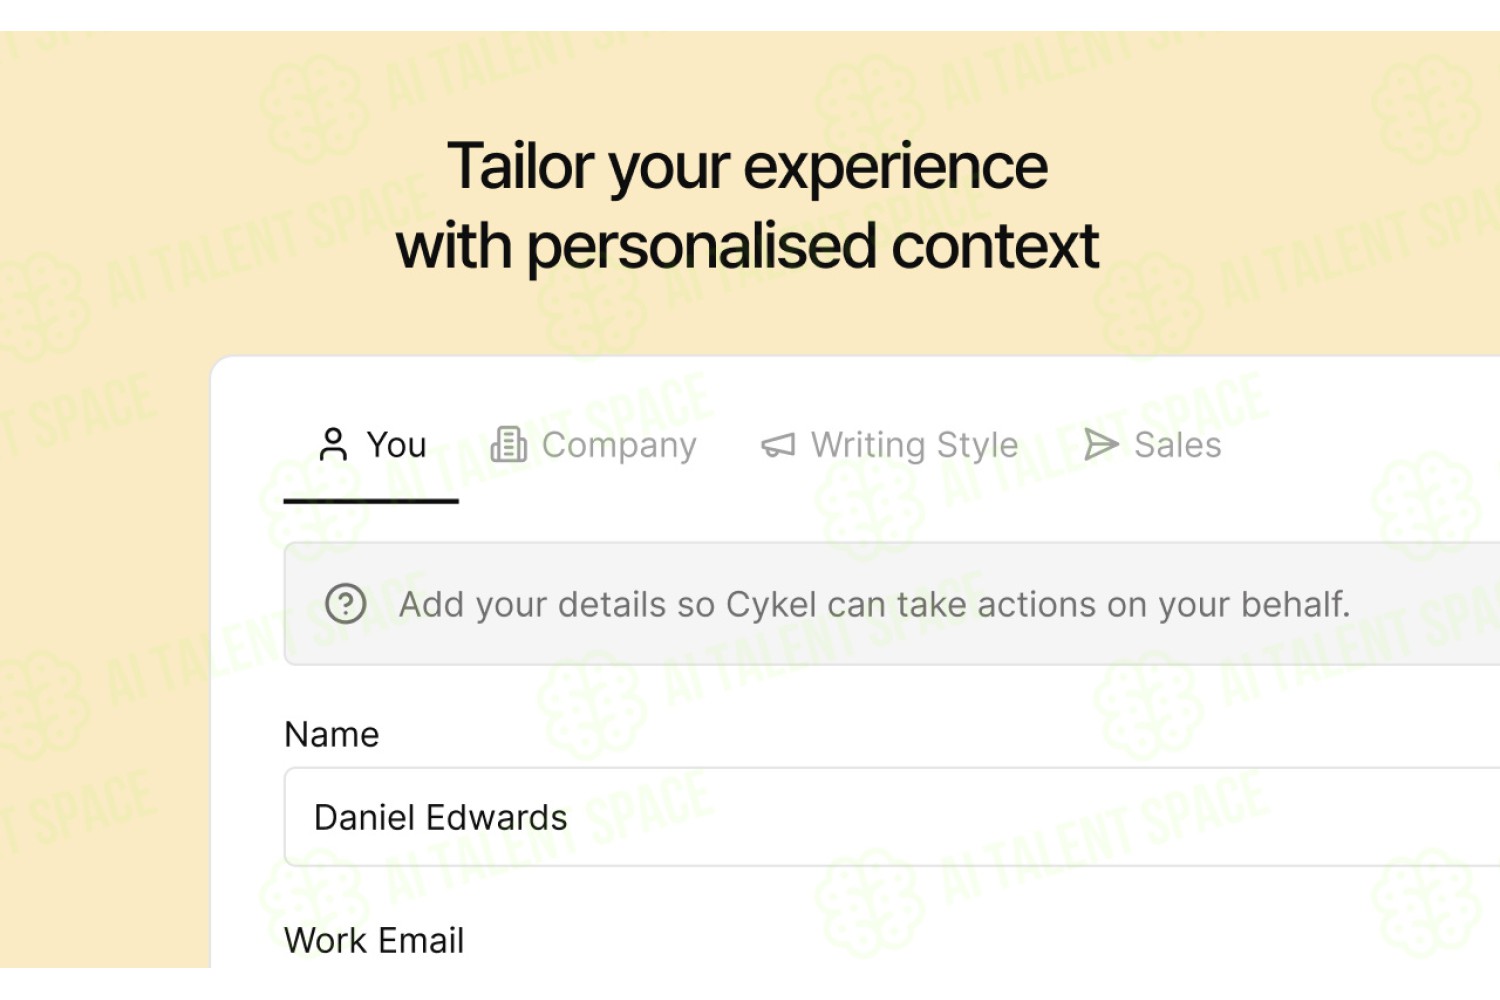Click the question mark help icon

[x=346, y=604]
